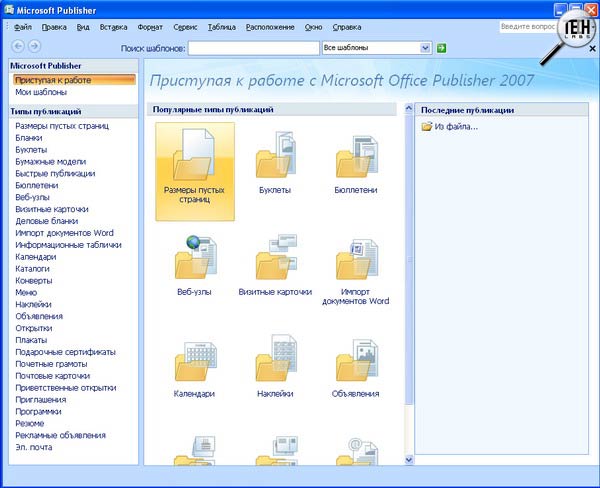This screenshot has height=488, width=600.
Task: Click the green search go button
Action: tap(441, 48)
